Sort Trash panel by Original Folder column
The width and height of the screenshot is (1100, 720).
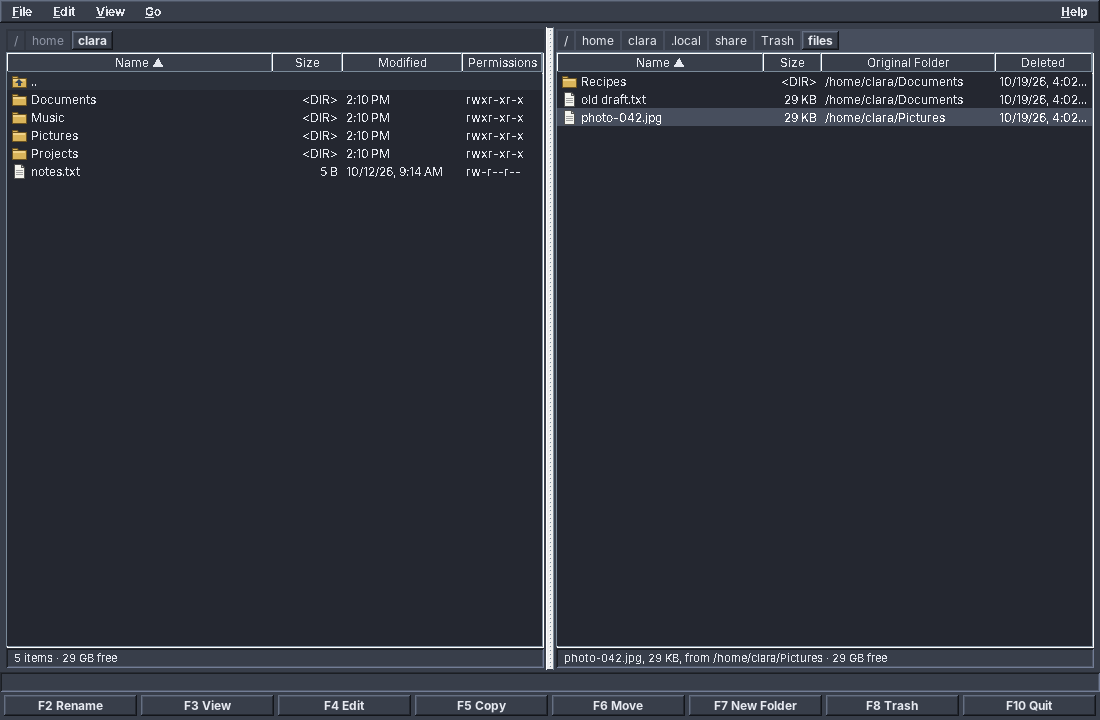point(908,62)
